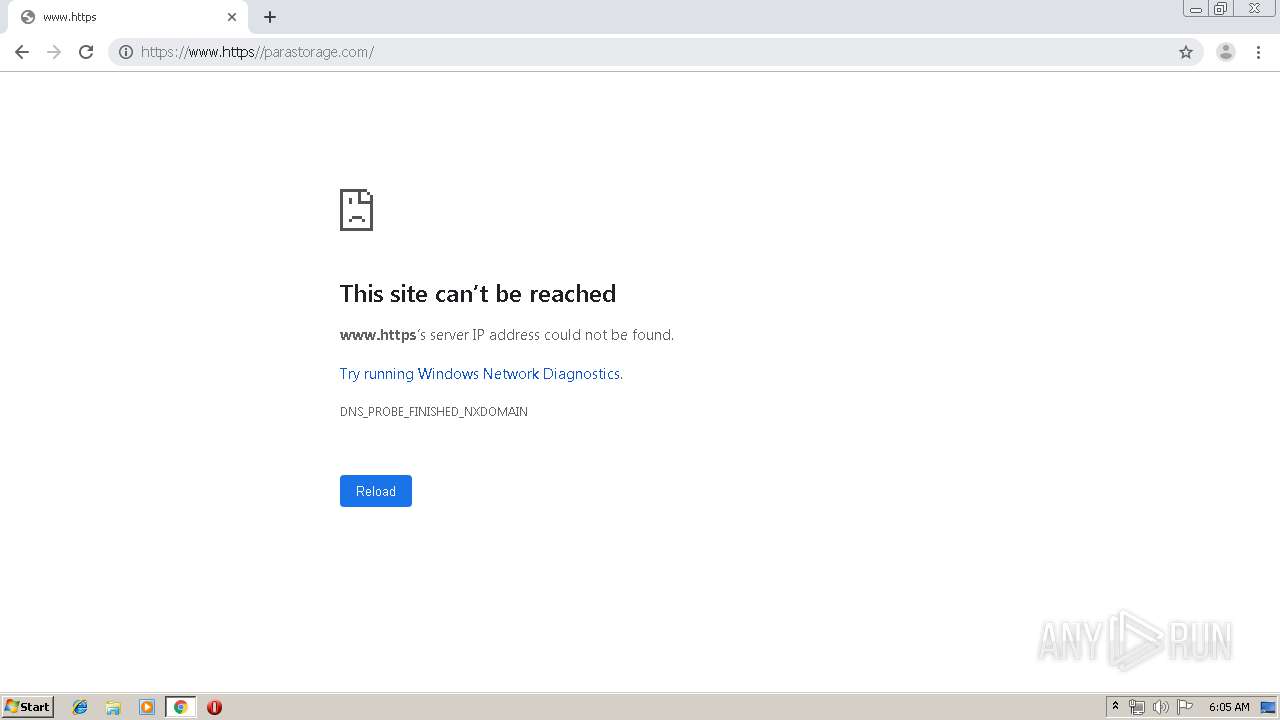Open Windows Media Player from taskbar
This screenshot has height=720, width=1280.
(147, 707)
